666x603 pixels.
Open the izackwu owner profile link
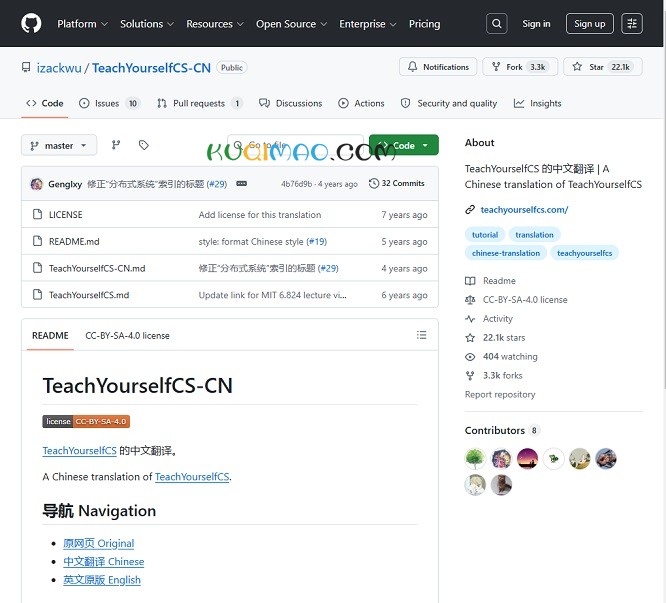coord(59,68)
